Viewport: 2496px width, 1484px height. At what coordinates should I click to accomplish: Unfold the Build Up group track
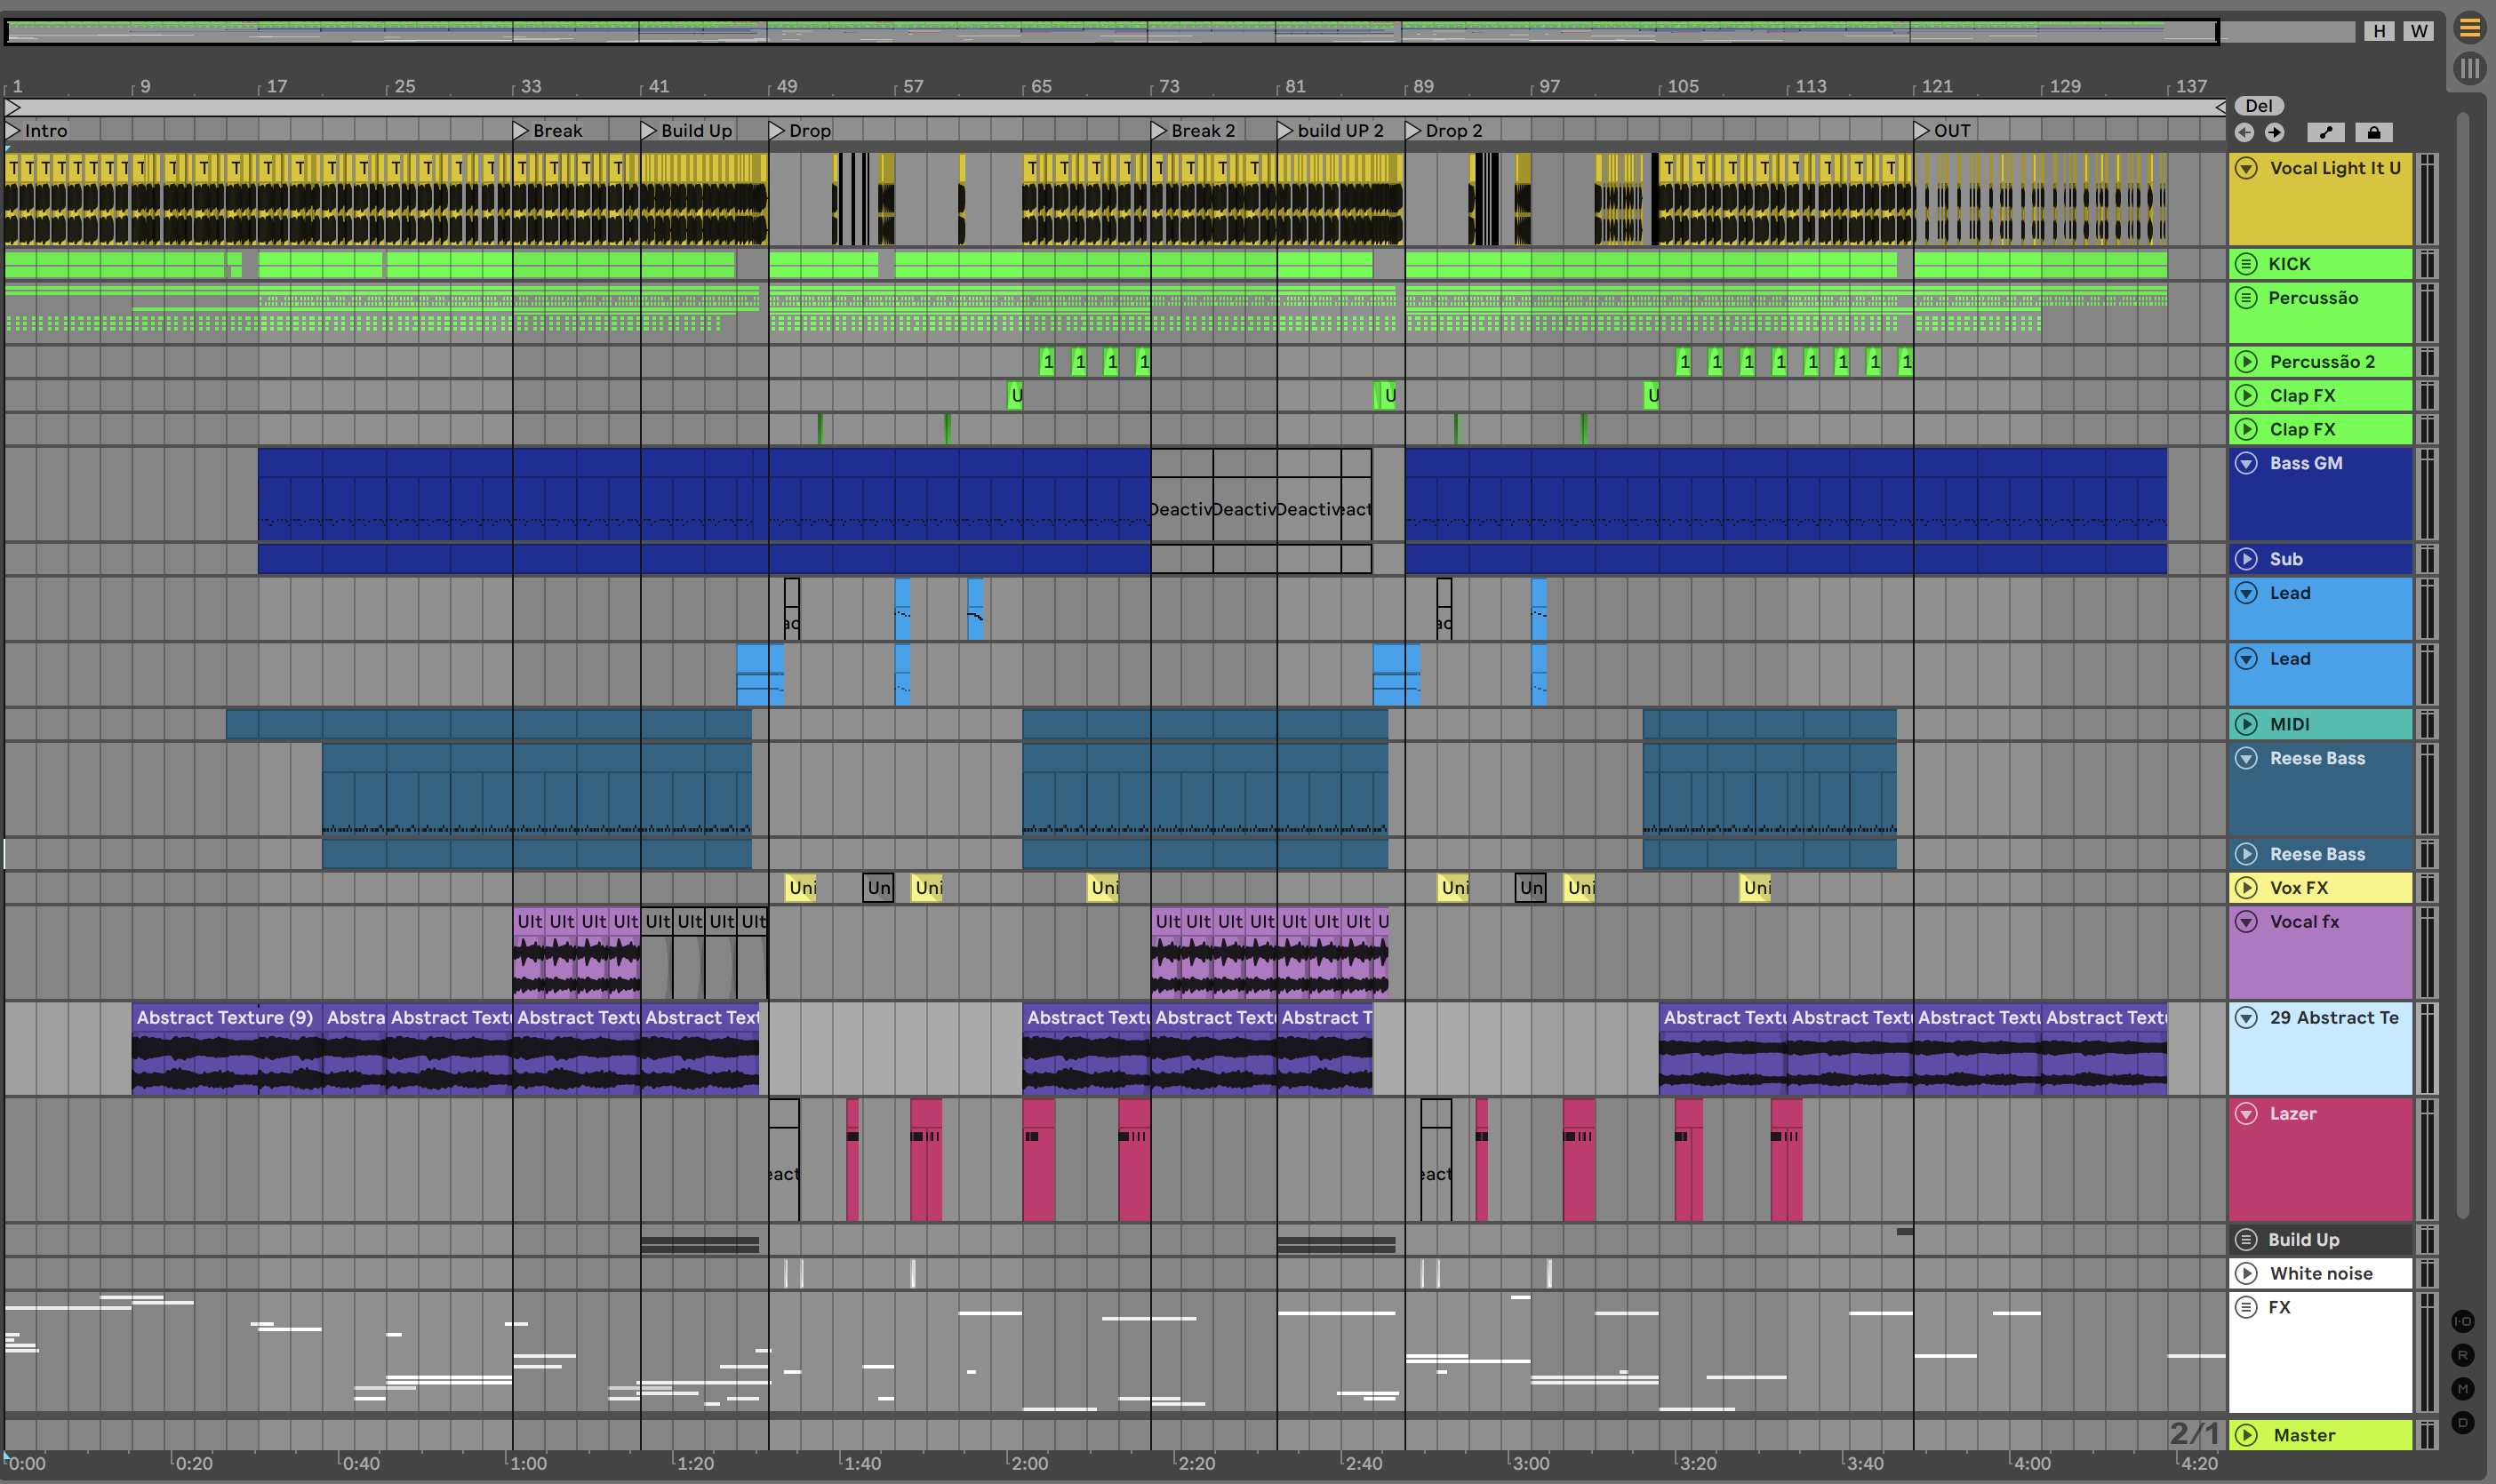point(2246,1239)
